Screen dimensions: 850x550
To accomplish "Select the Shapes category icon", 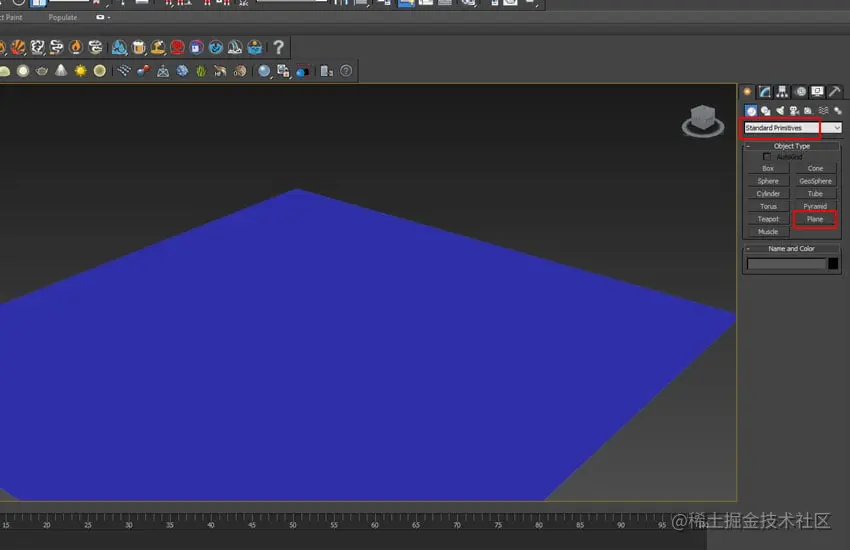I will [x=765, y=111].
